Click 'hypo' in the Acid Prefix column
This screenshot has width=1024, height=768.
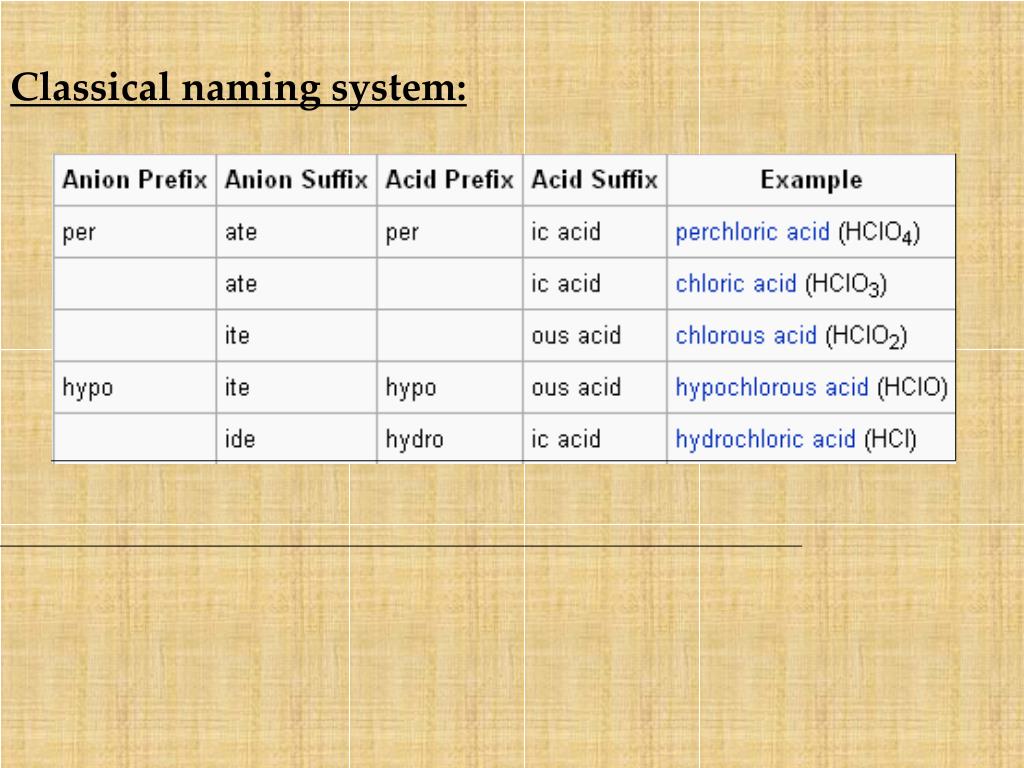pyautogui.click(x=411, y=388)
